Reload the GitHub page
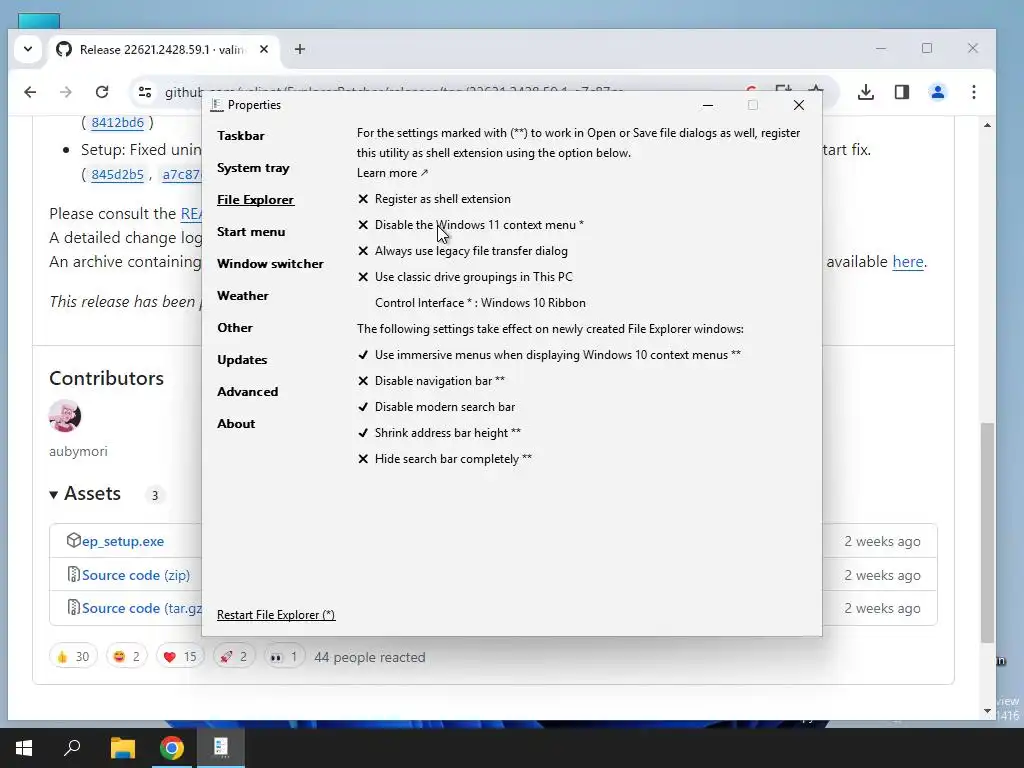Image resolution: width=1024 pixels, height=768 pixels. [x=102, y=92]
